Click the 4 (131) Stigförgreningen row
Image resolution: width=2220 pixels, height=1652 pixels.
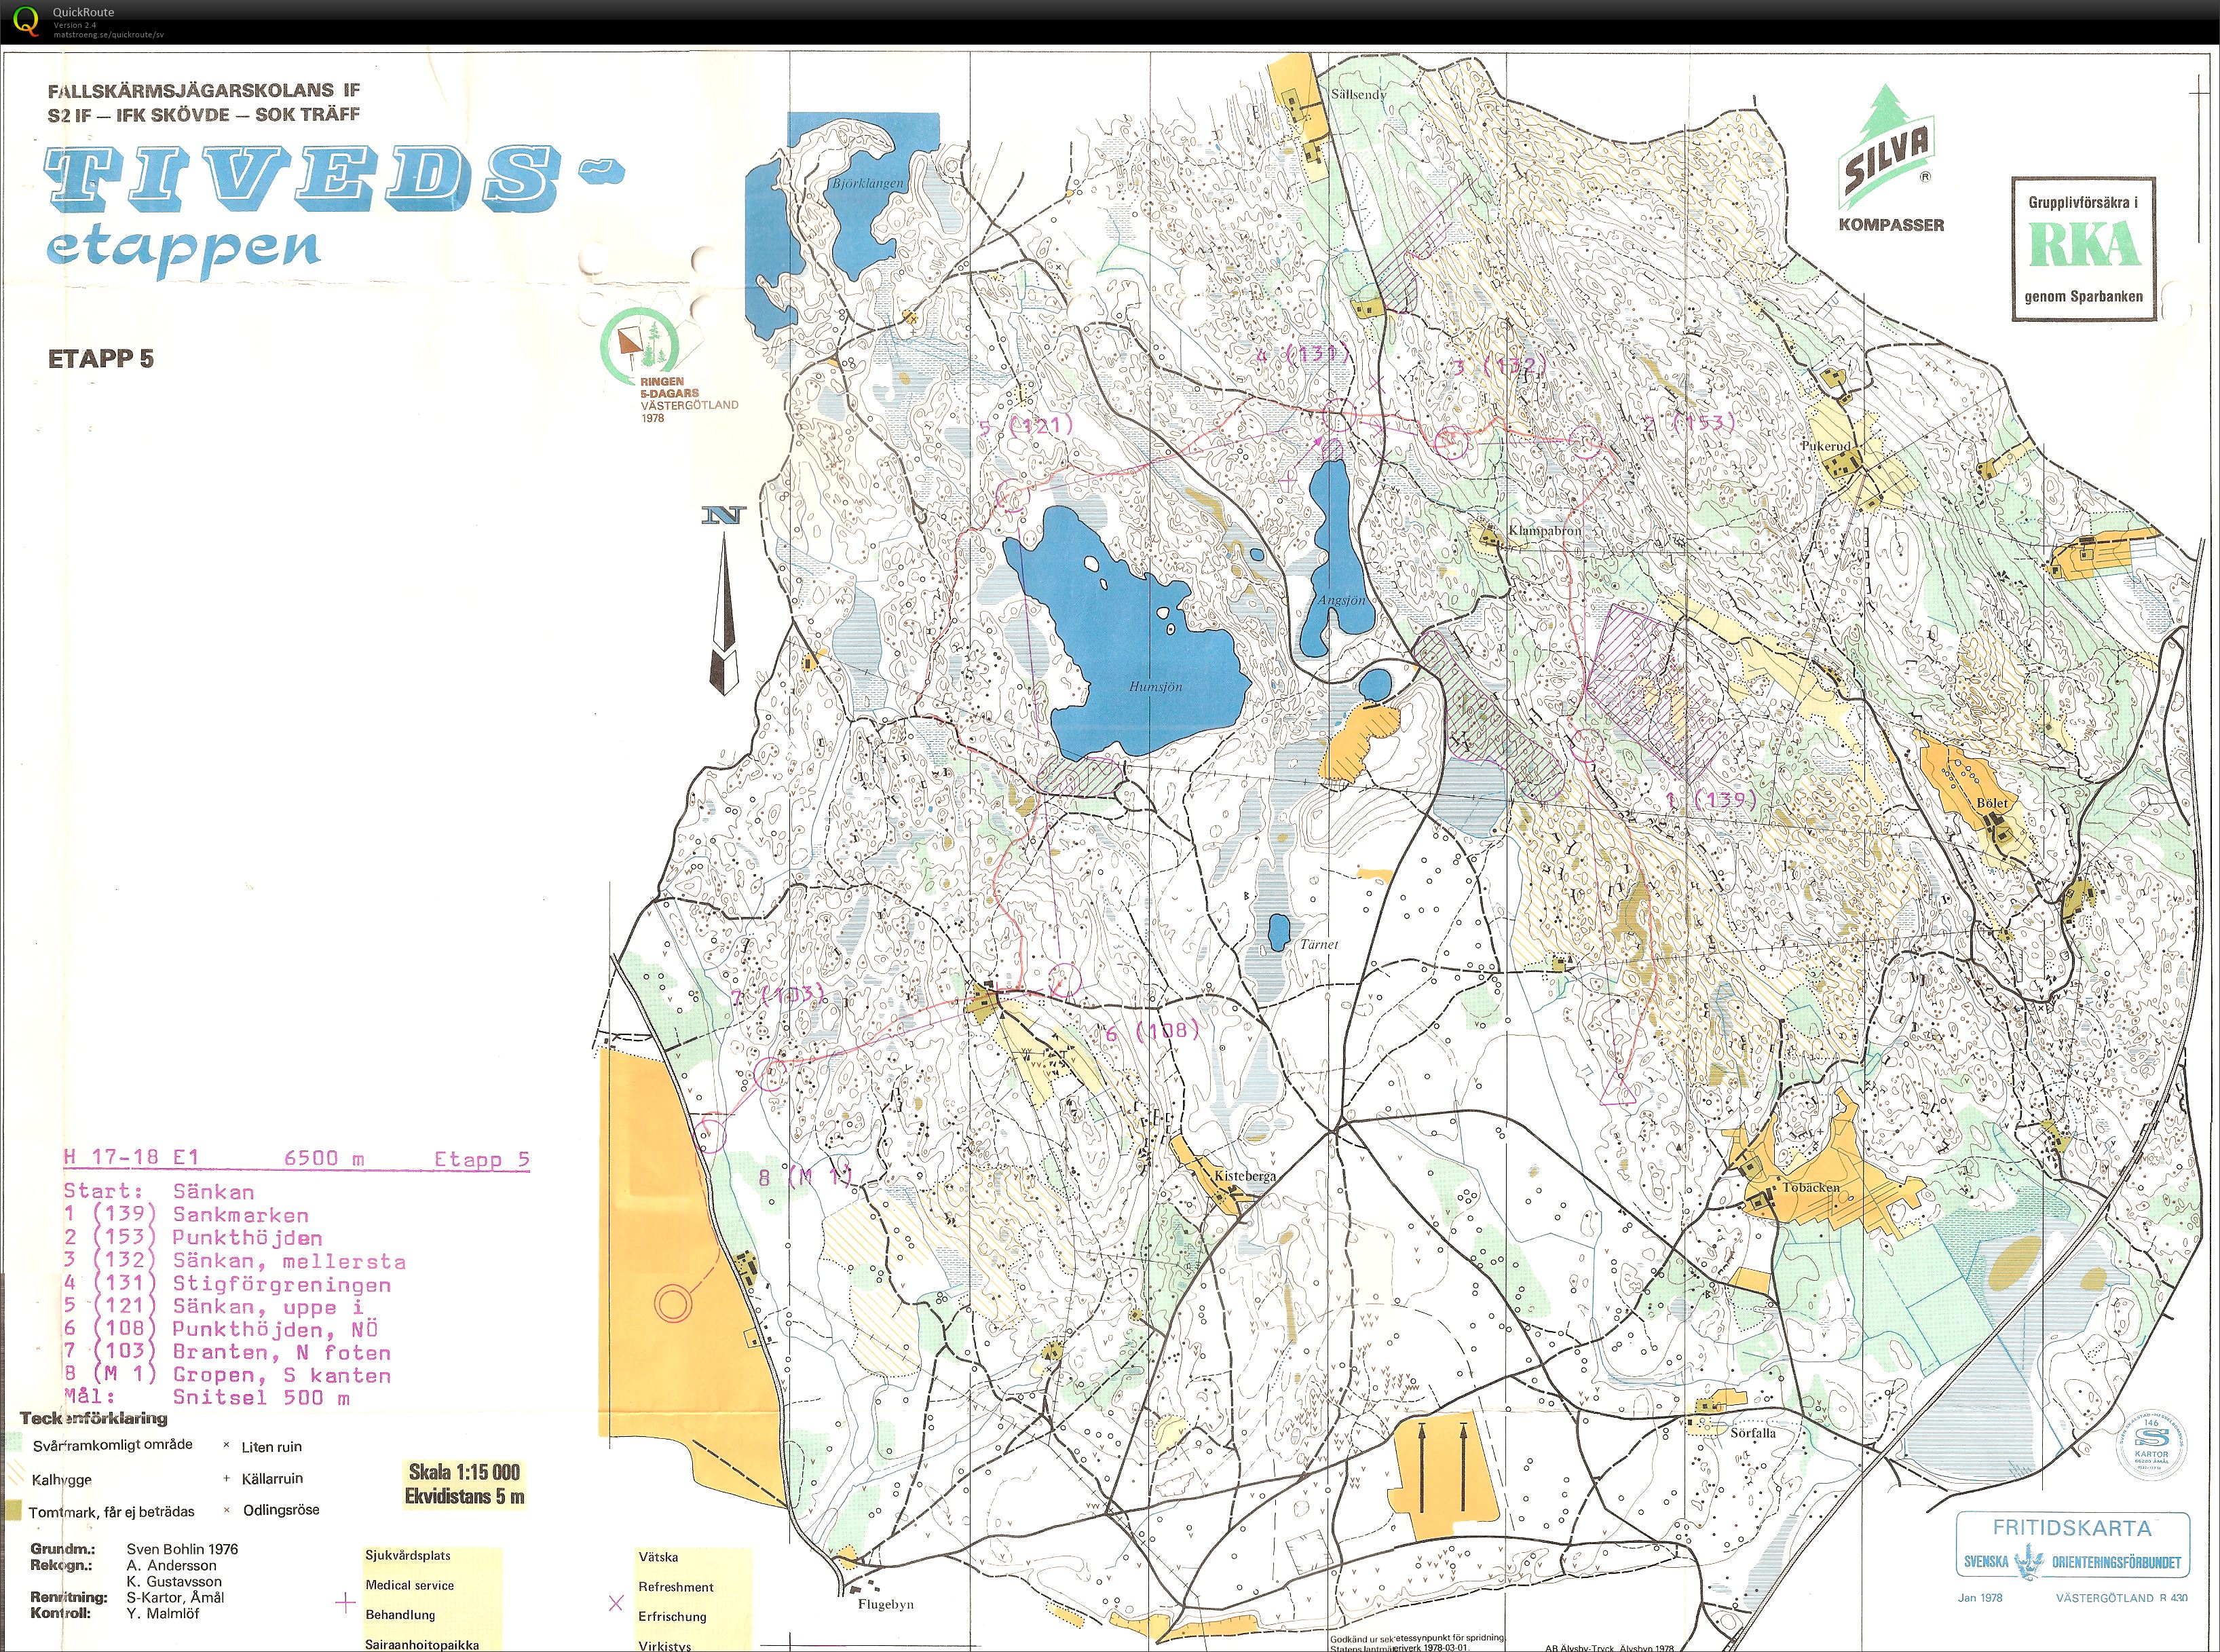click(227, 1284)
